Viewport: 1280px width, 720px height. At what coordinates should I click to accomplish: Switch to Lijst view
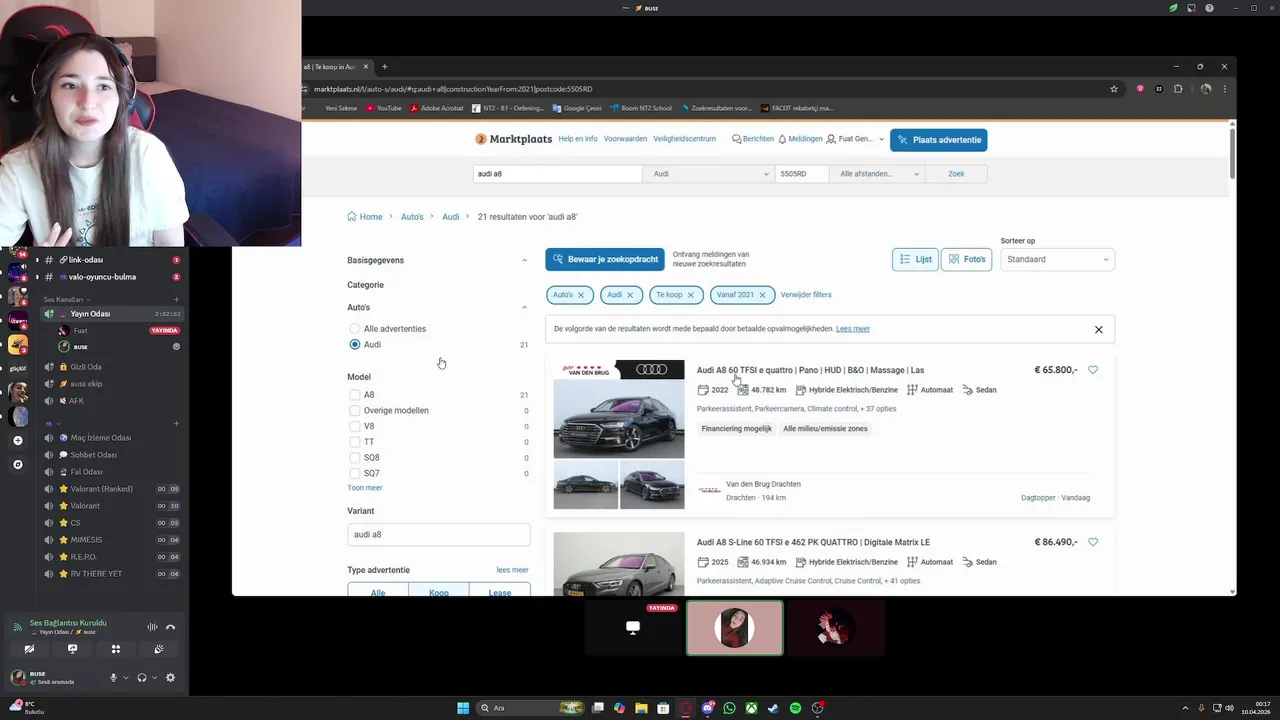click(915, 259)
